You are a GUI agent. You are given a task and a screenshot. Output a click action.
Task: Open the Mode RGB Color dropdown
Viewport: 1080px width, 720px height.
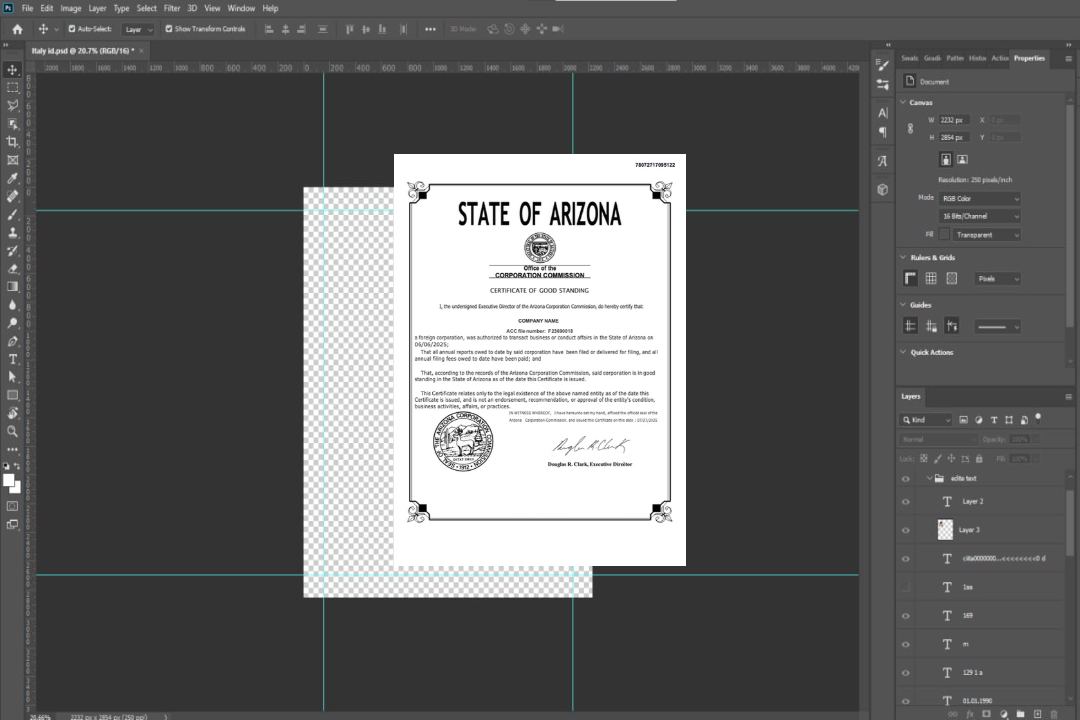tap(979, 198)
